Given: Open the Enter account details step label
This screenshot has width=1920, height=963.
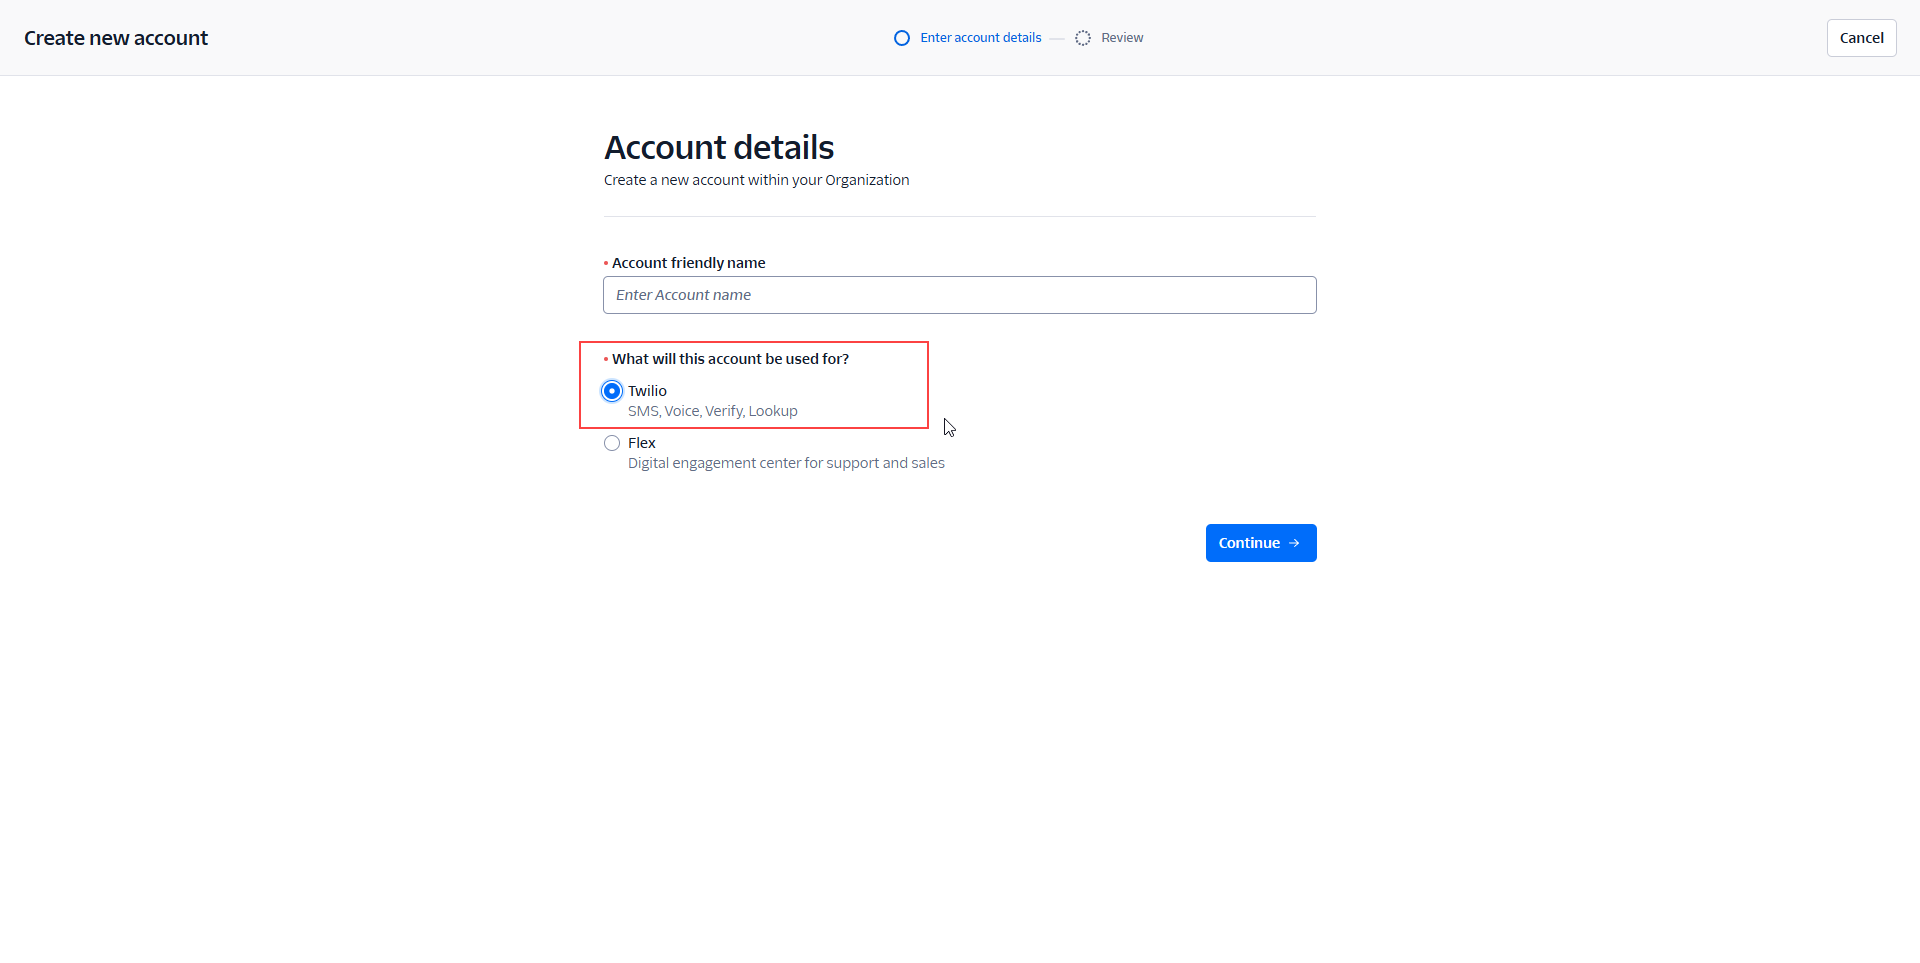Looking at the screenshot, I should coord(980,38).
